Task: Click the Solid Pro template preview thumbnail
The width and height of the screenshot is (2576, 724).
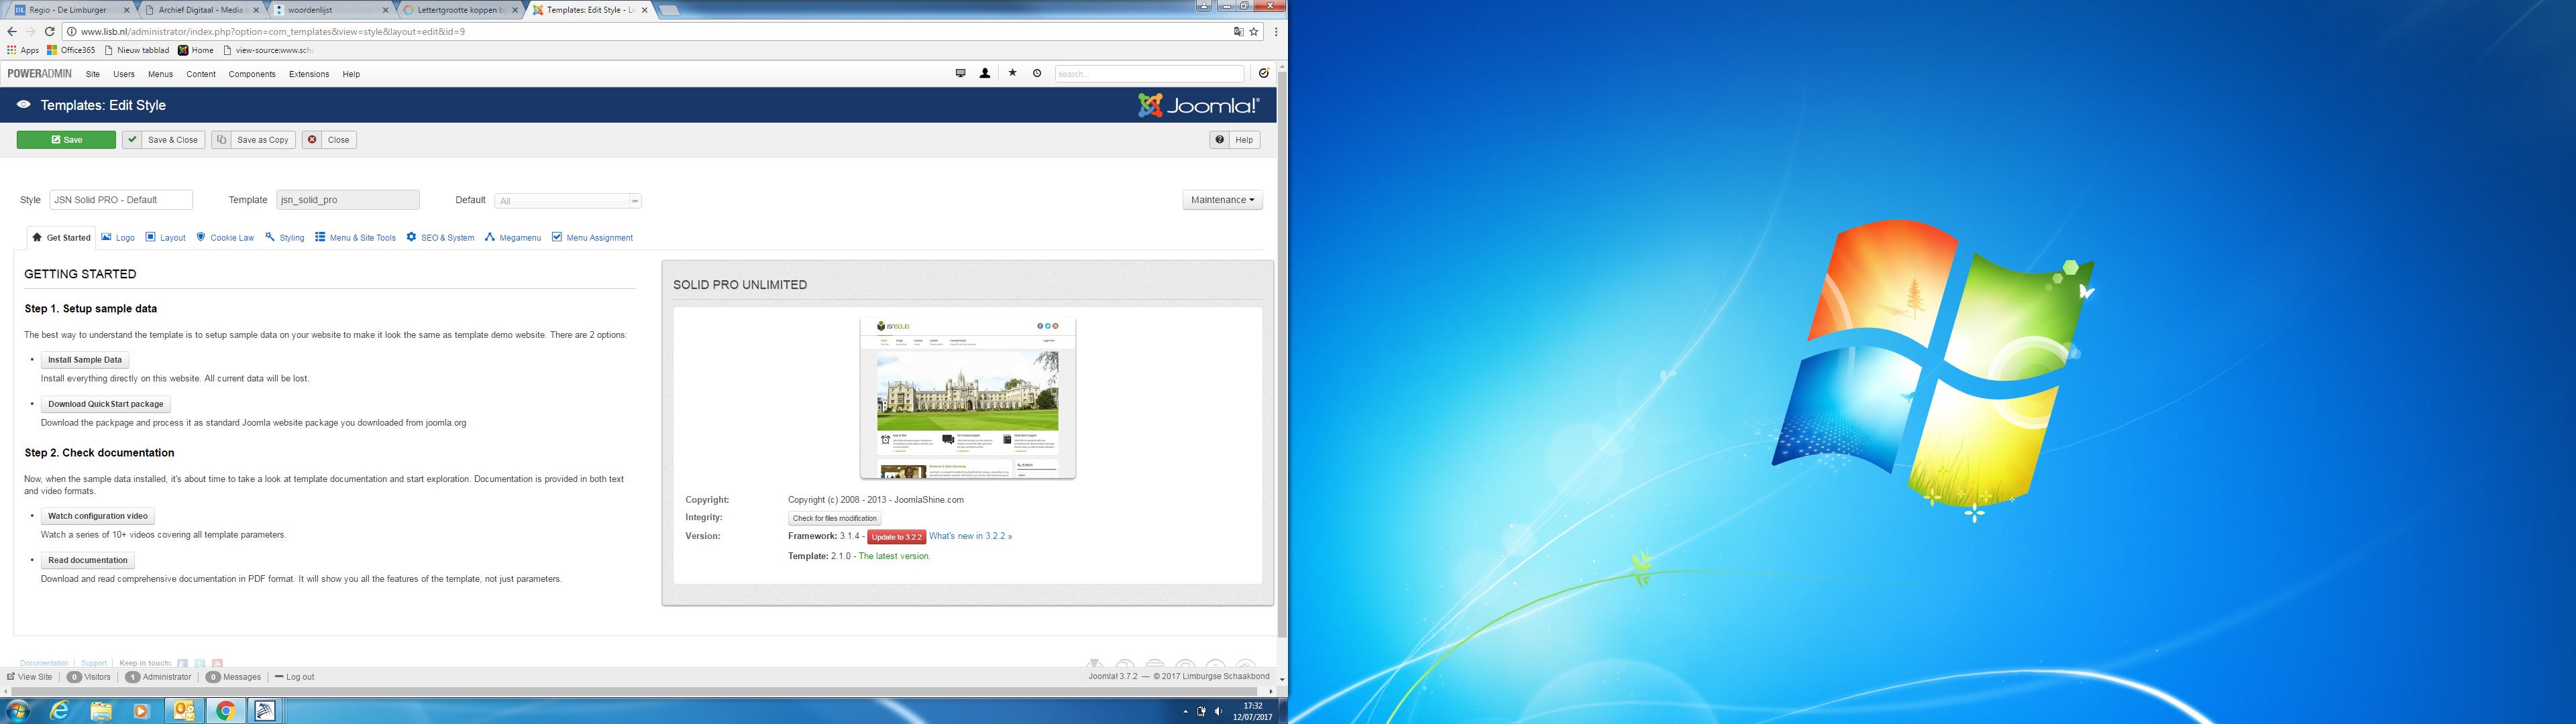Action: (968, 398)
